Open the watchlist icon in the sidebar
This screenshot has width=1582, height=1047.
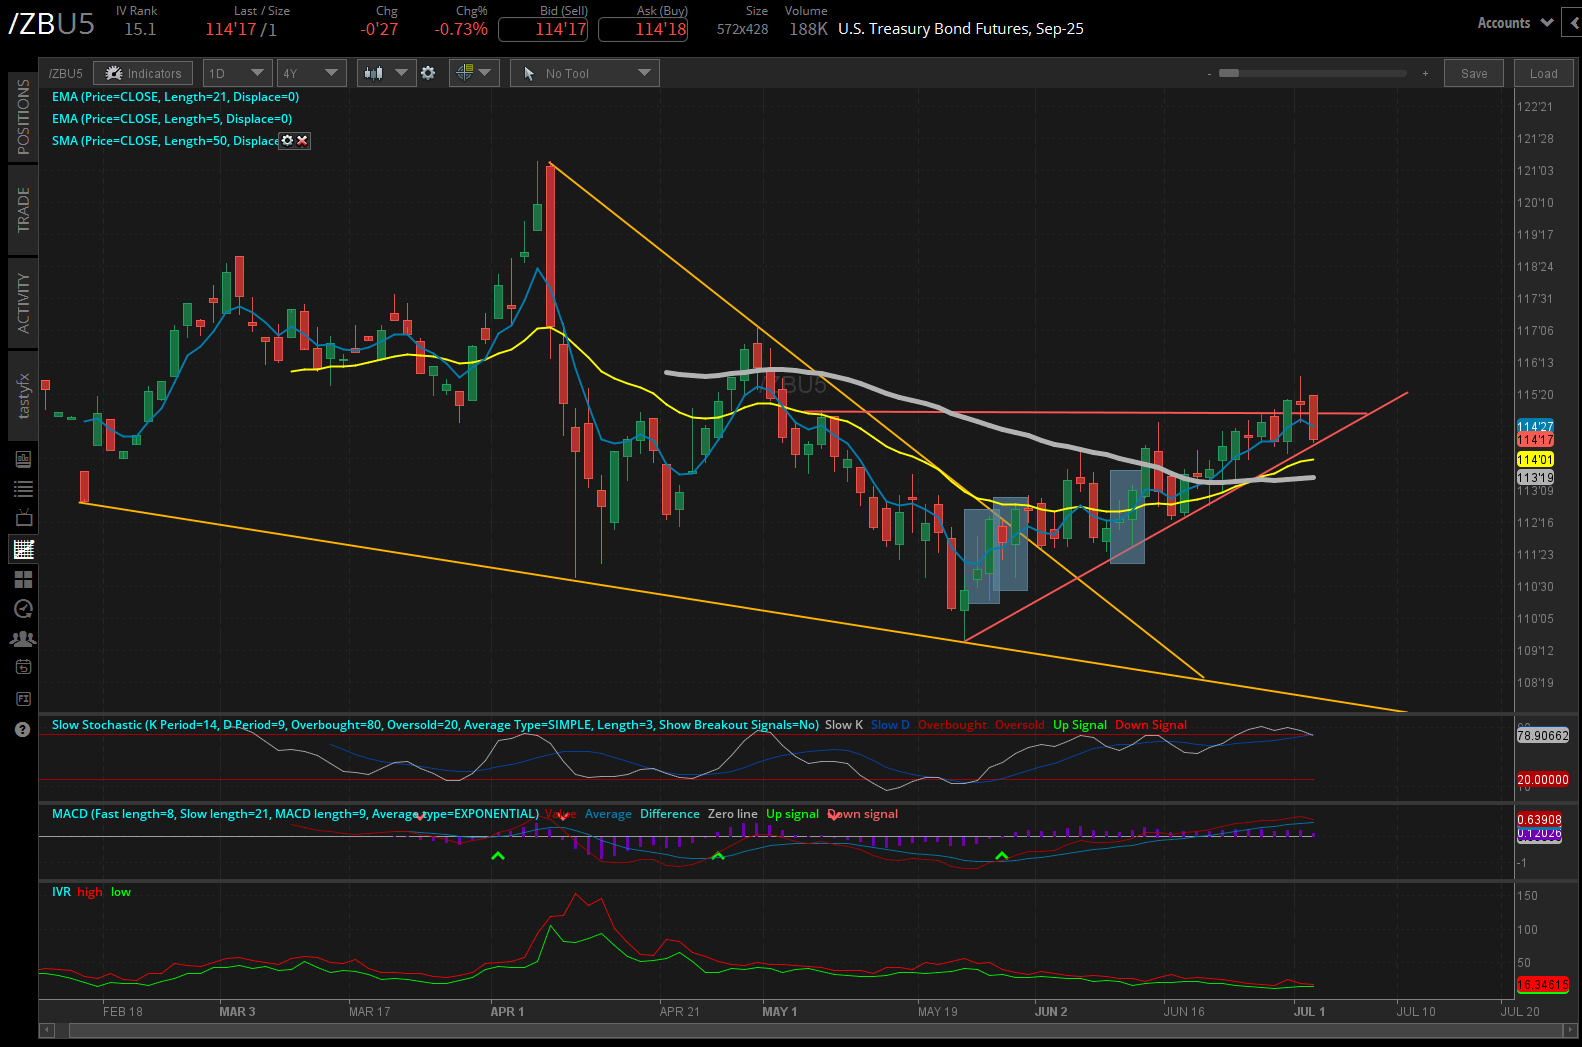(x=23, y=489)
